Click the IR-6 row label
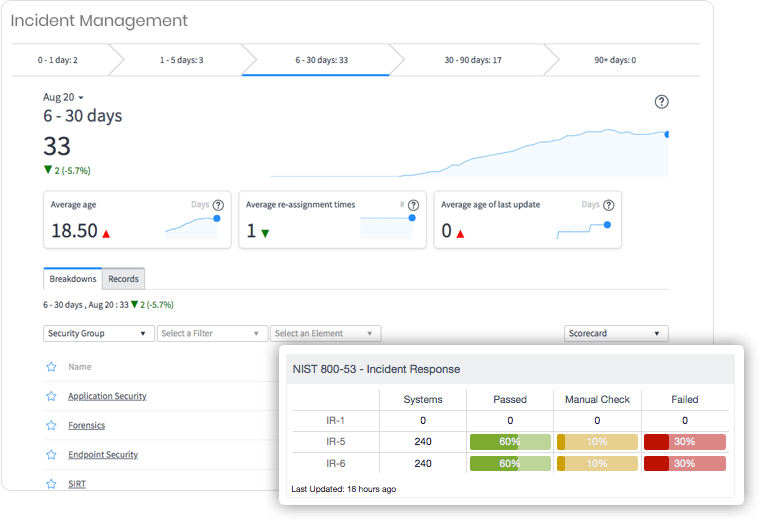 point(335,464)
